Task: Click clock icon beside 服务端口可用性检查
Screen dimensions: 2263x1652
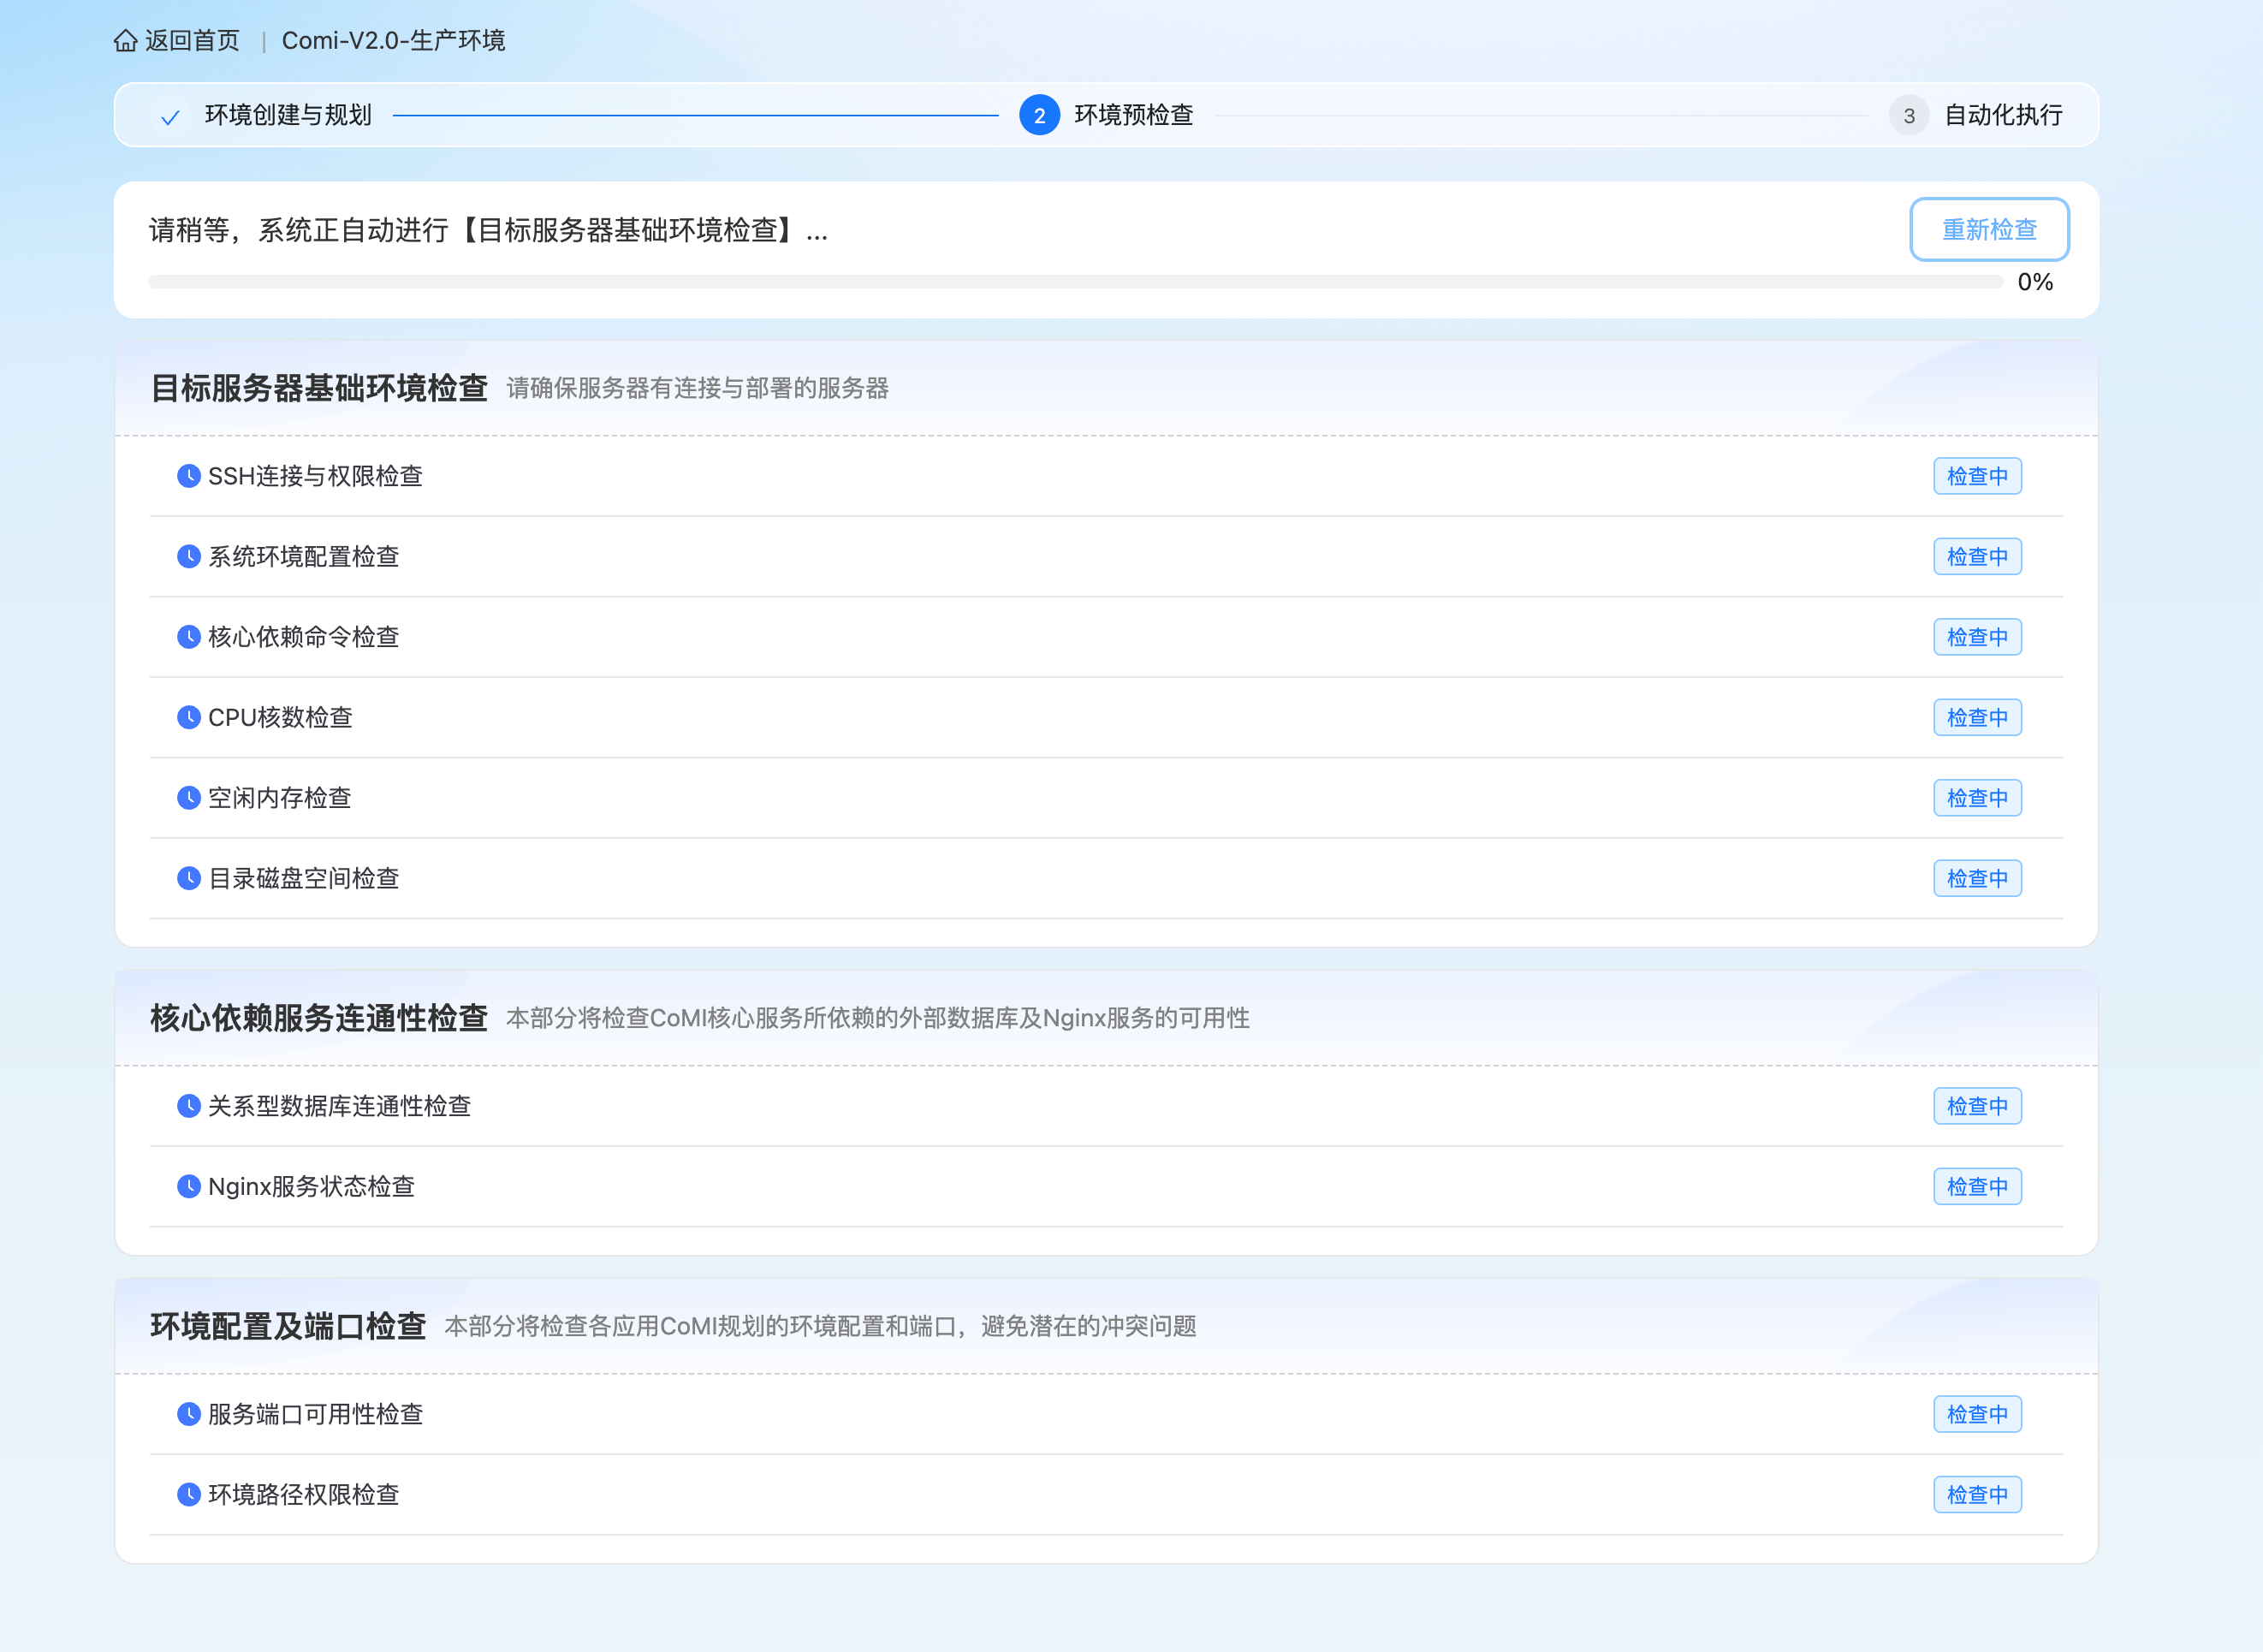Action: coord(188,1414)
